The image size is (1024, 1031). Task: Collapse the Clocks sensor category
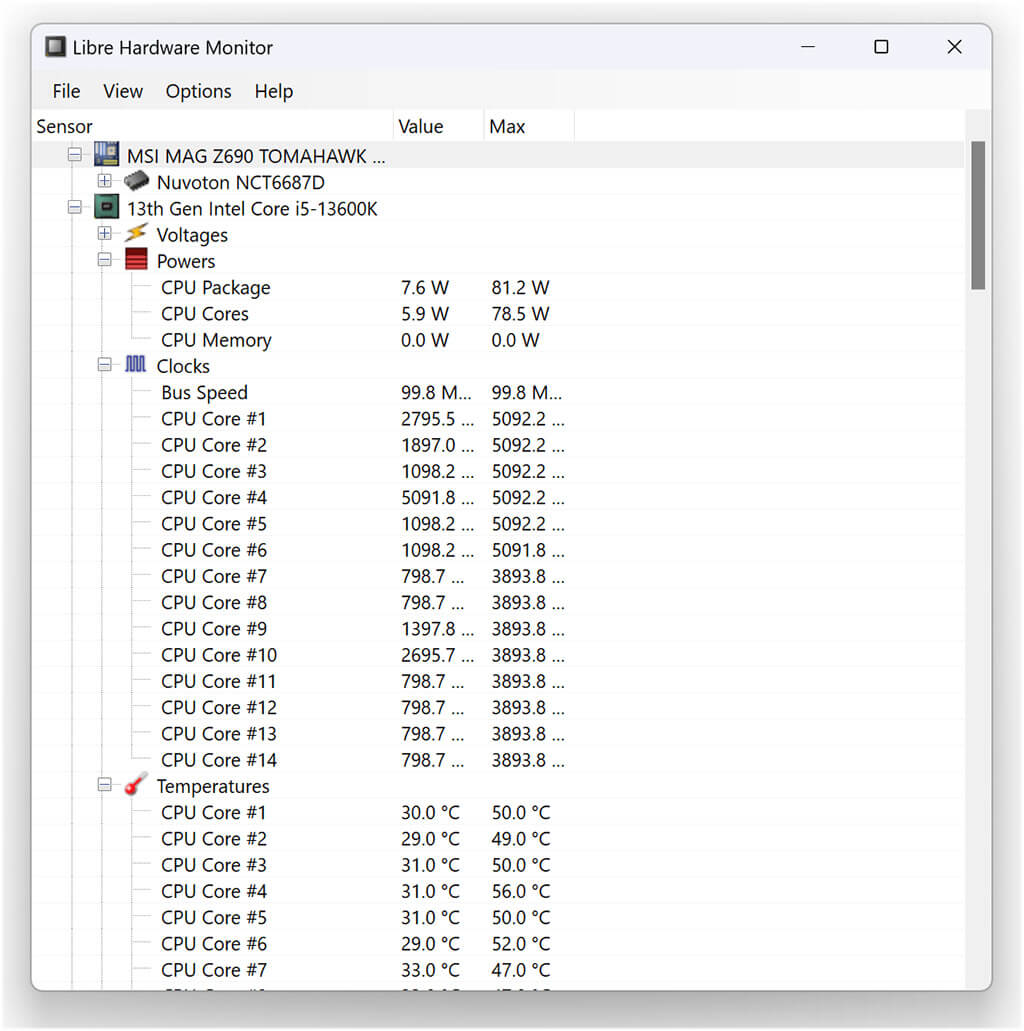(x=106, y=365)
